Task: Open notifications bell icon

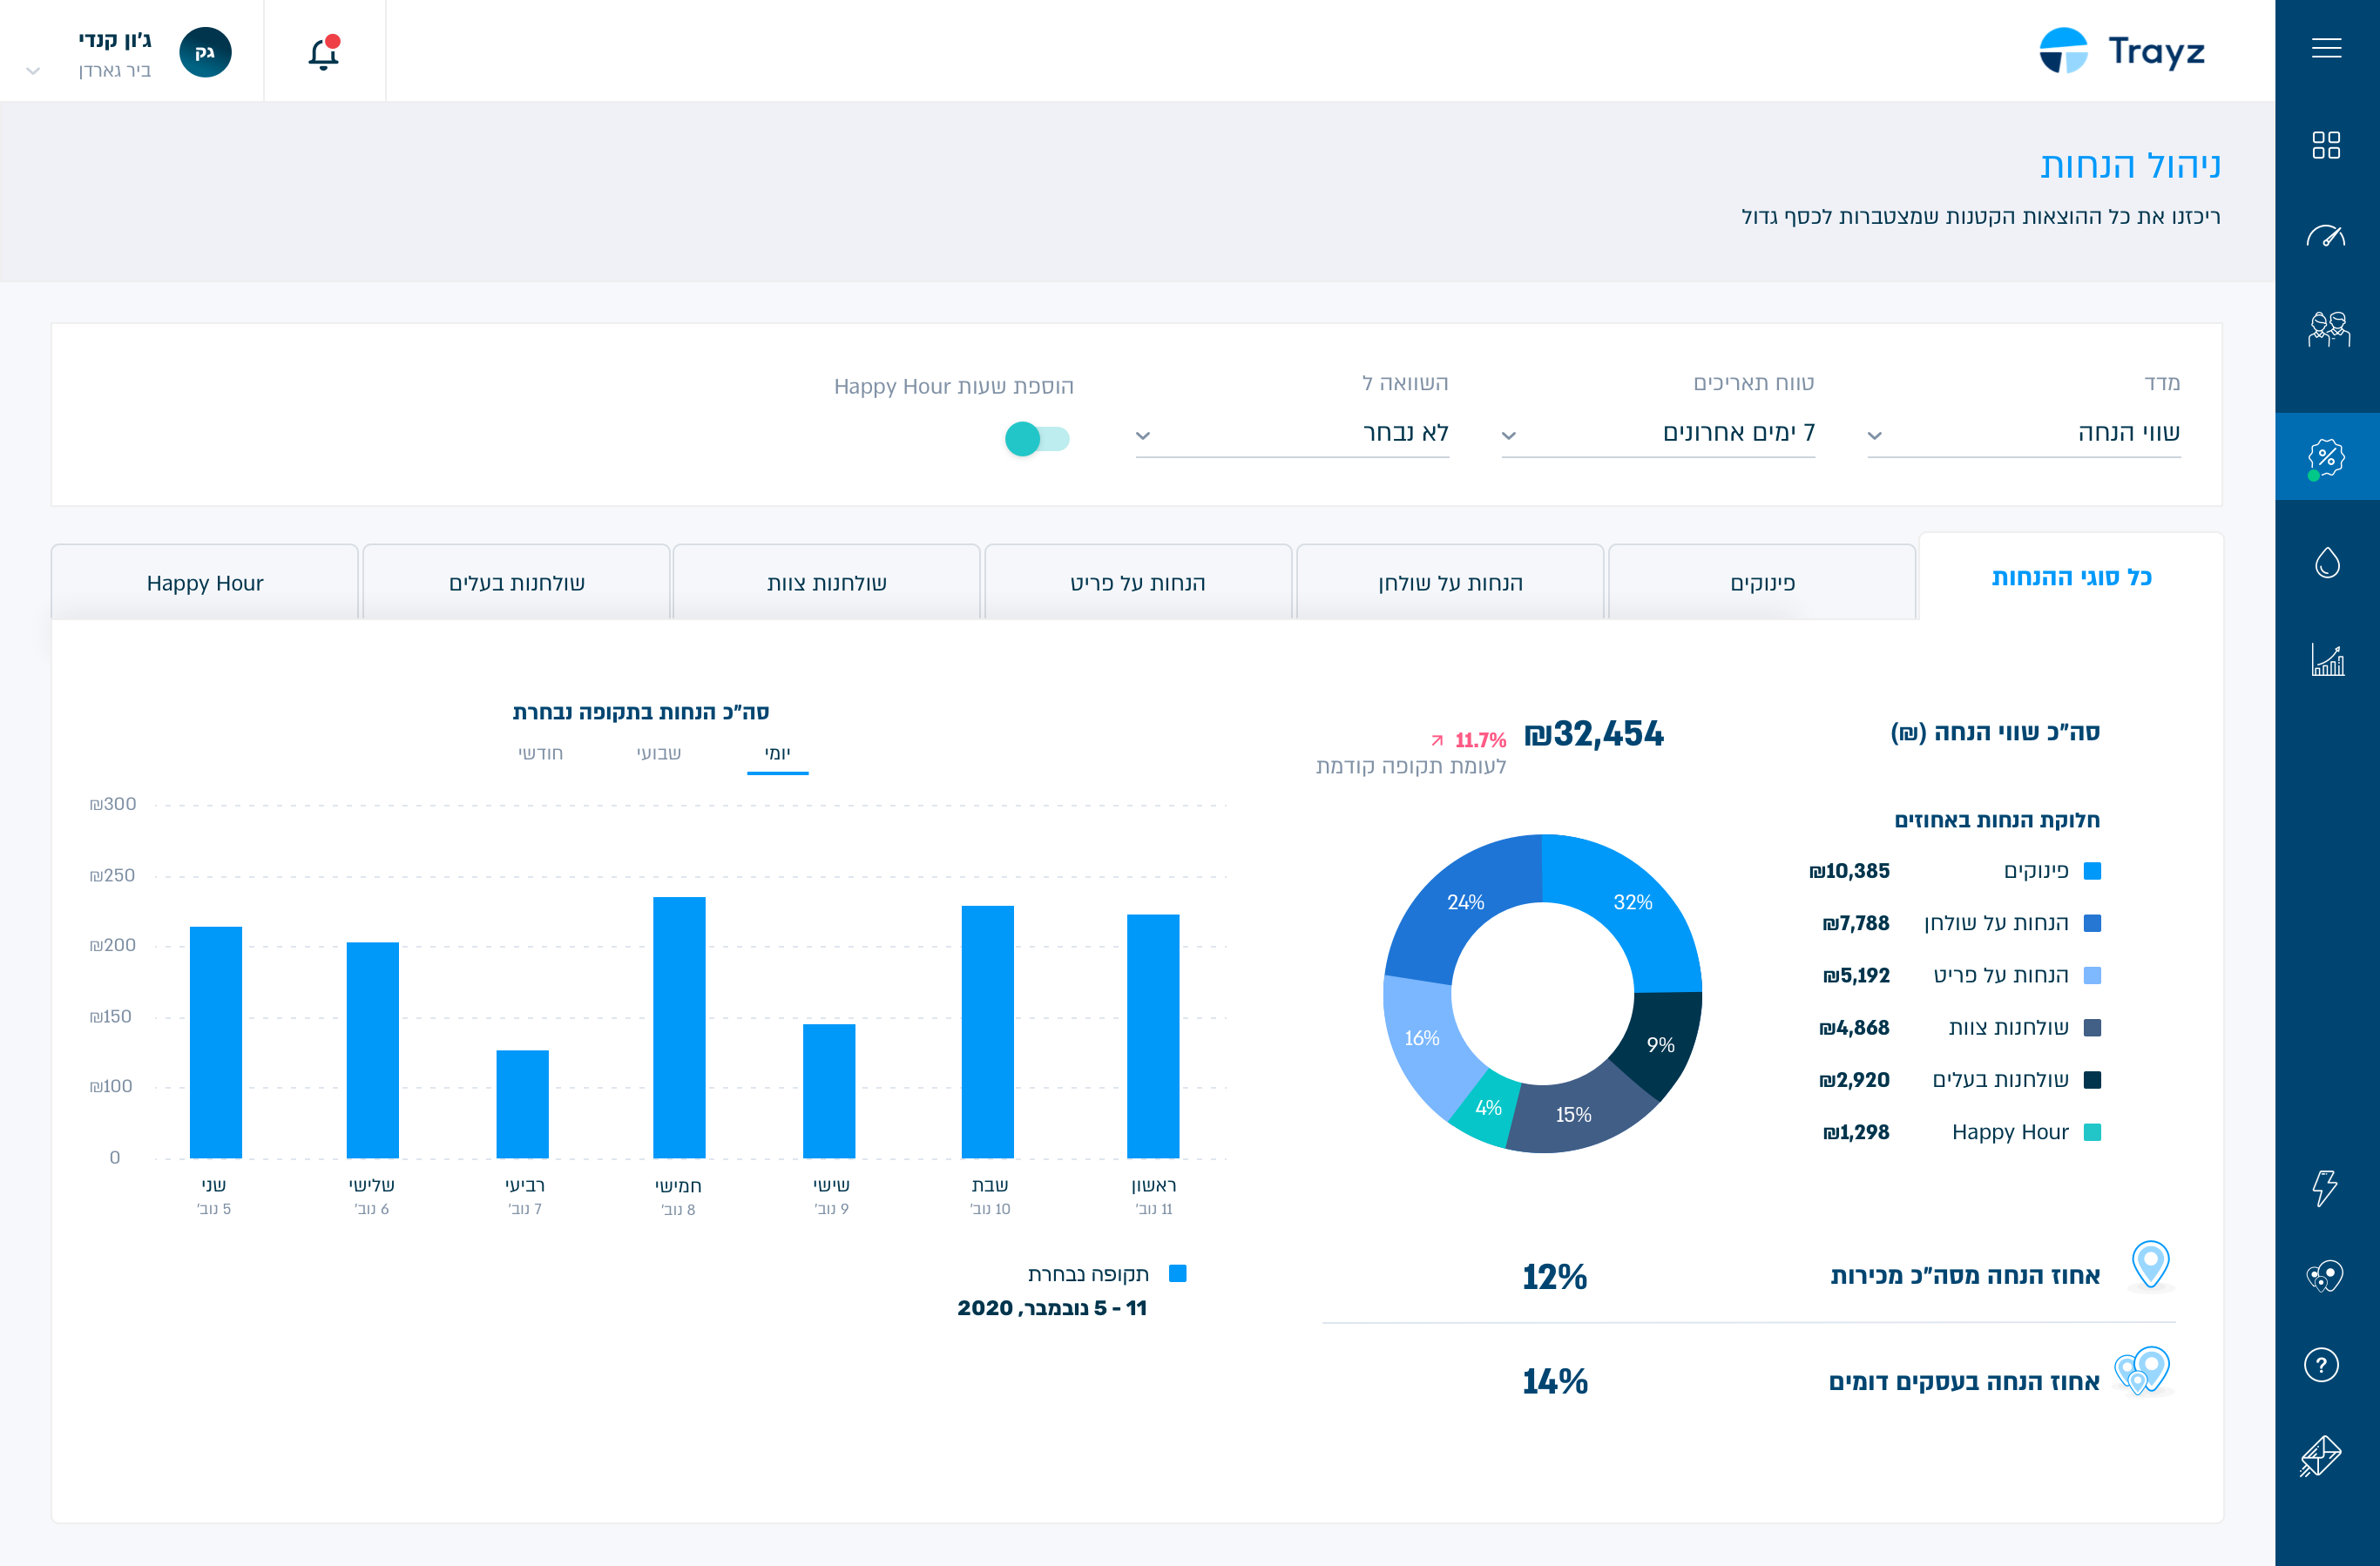Action: pyautogui.click(x=324, y=52)
